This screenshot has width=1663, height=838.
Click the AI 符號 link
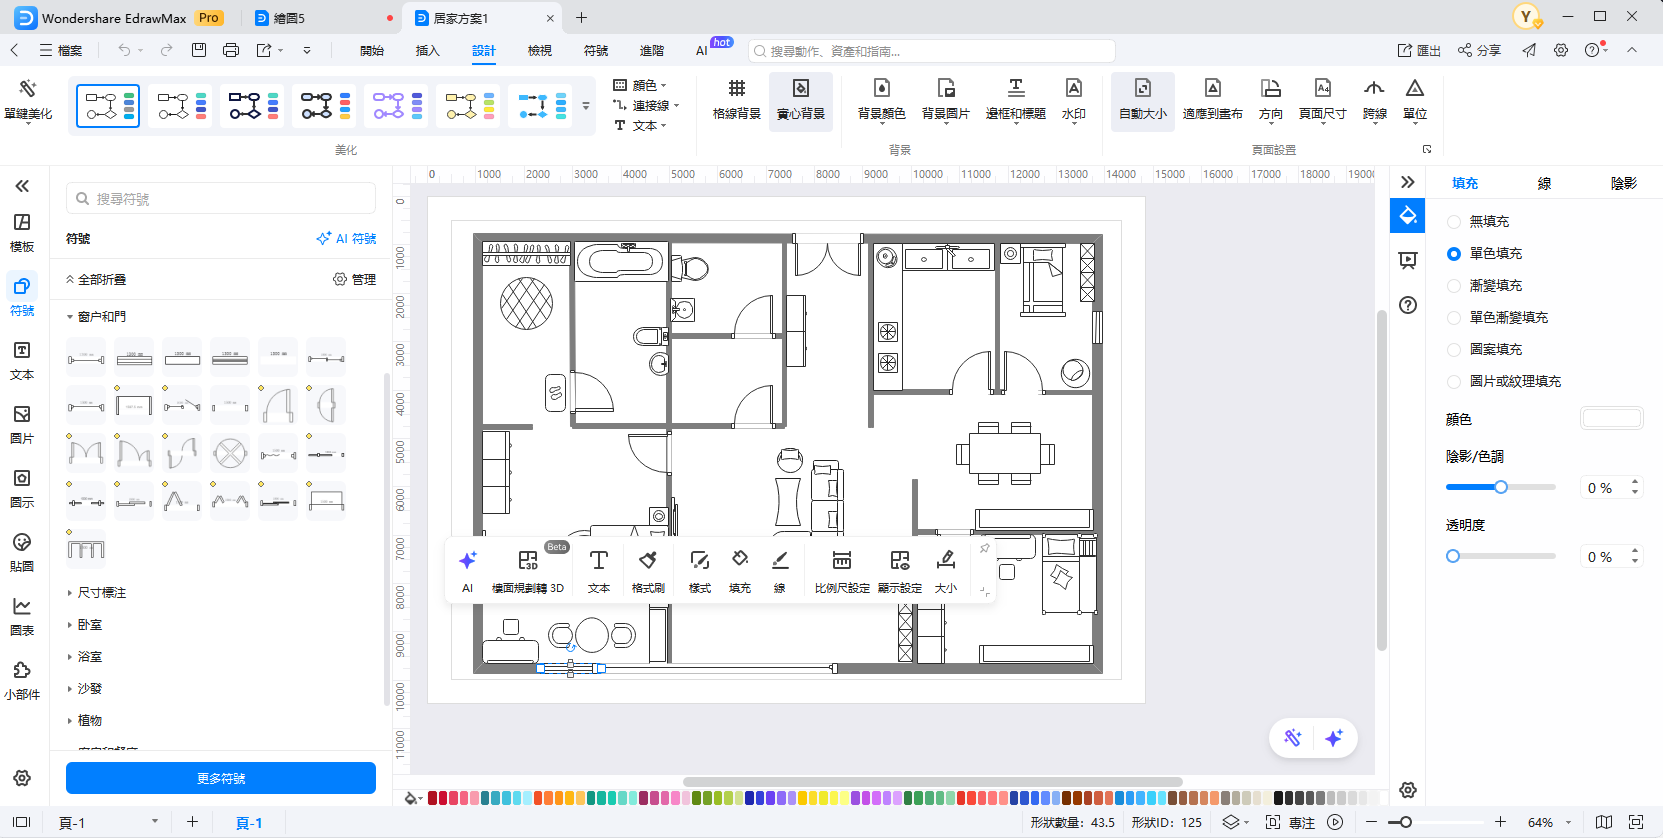[x=346, y=239]
